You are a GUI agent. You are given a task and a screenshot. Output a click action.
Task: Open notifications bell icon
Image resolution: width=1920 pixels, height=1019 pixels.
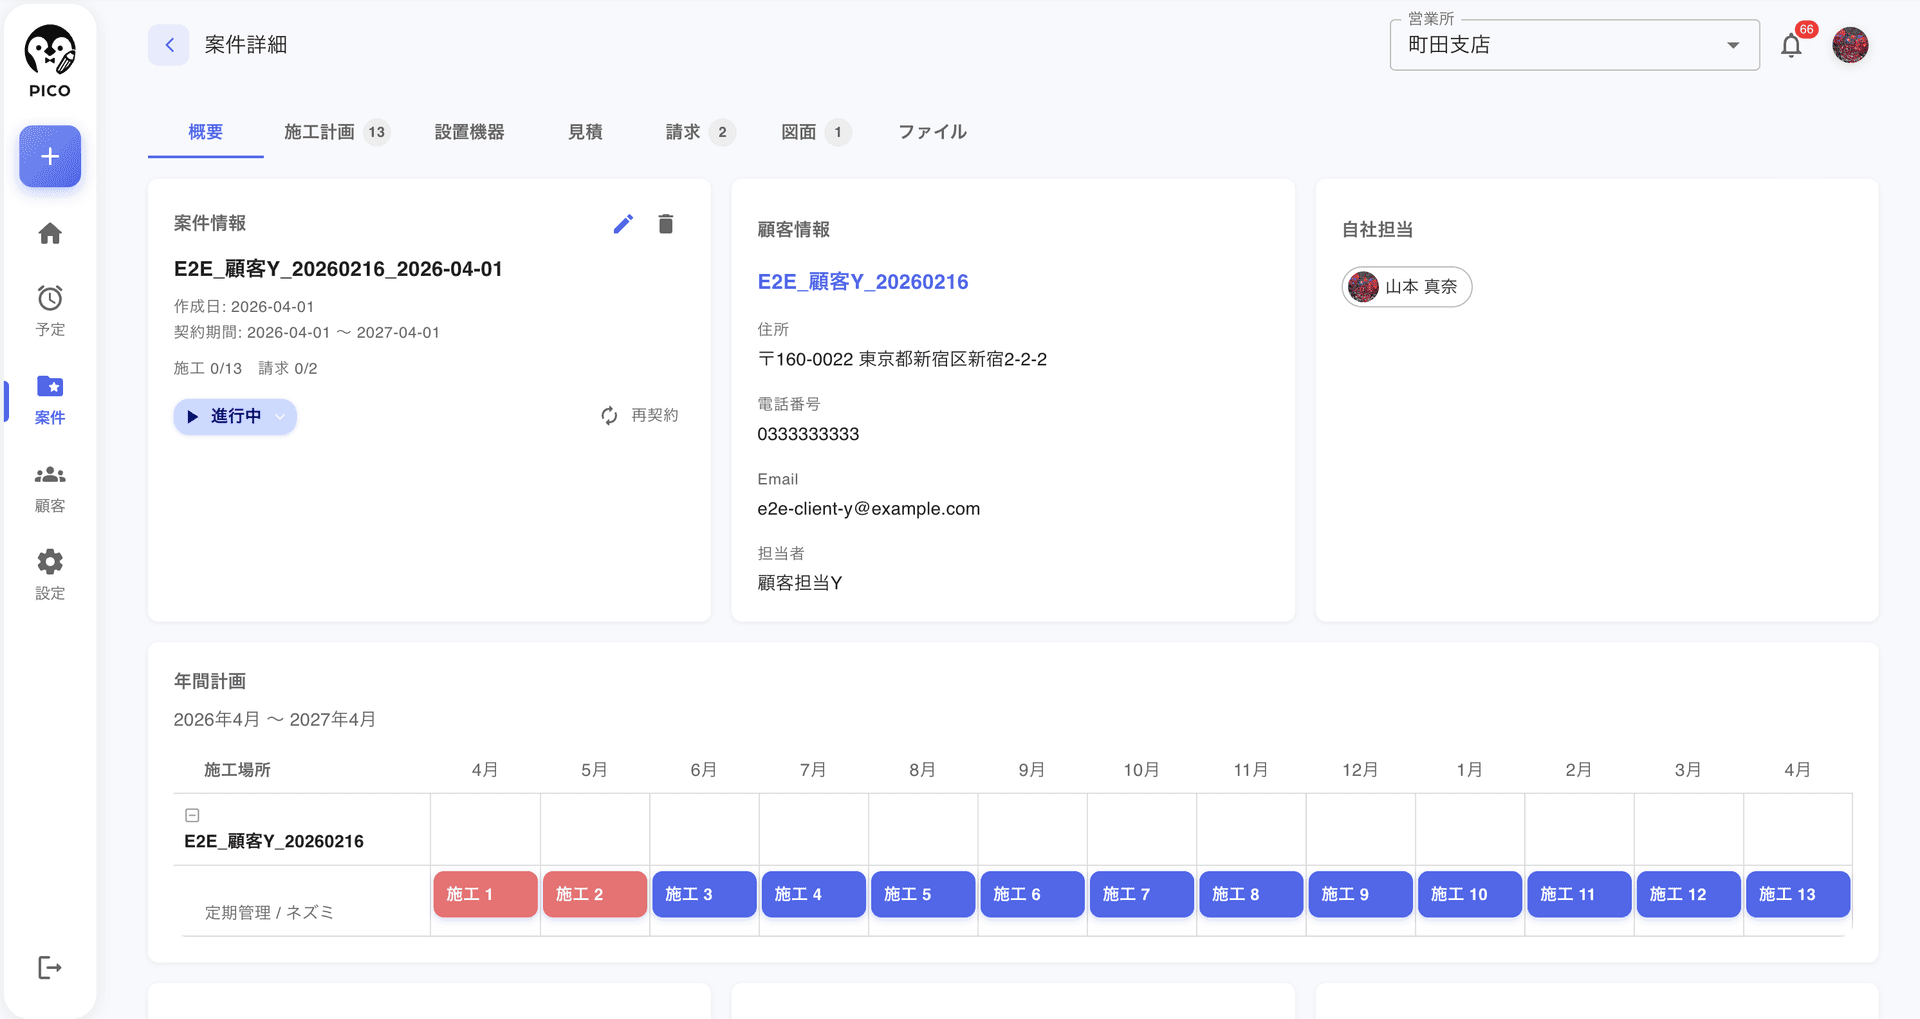click(1791, 45)
